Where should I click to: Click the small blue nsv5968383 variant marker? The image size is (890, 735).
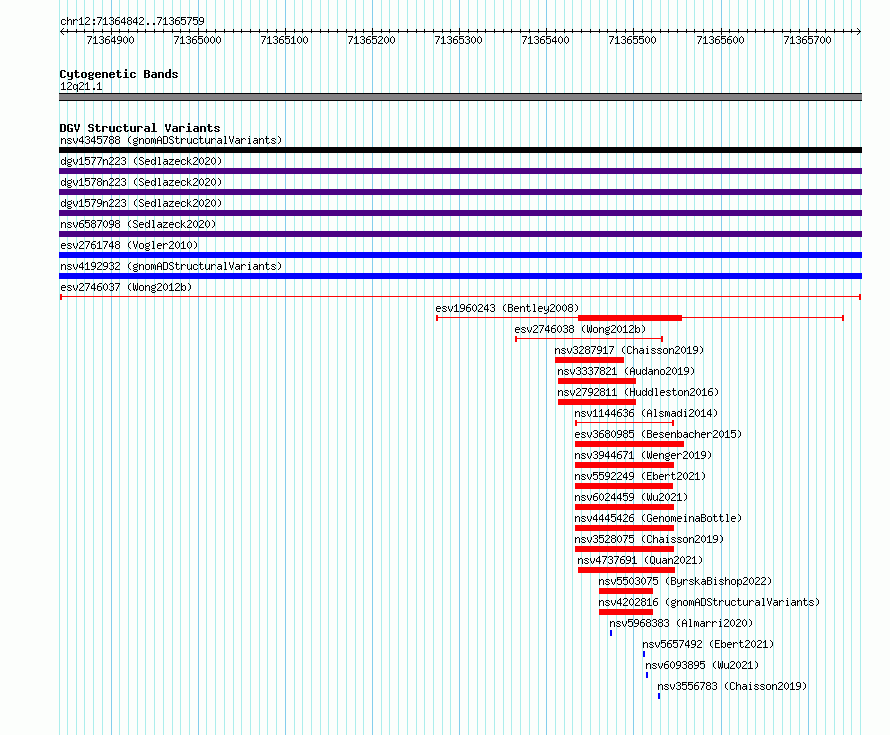(x=611, y=633)
